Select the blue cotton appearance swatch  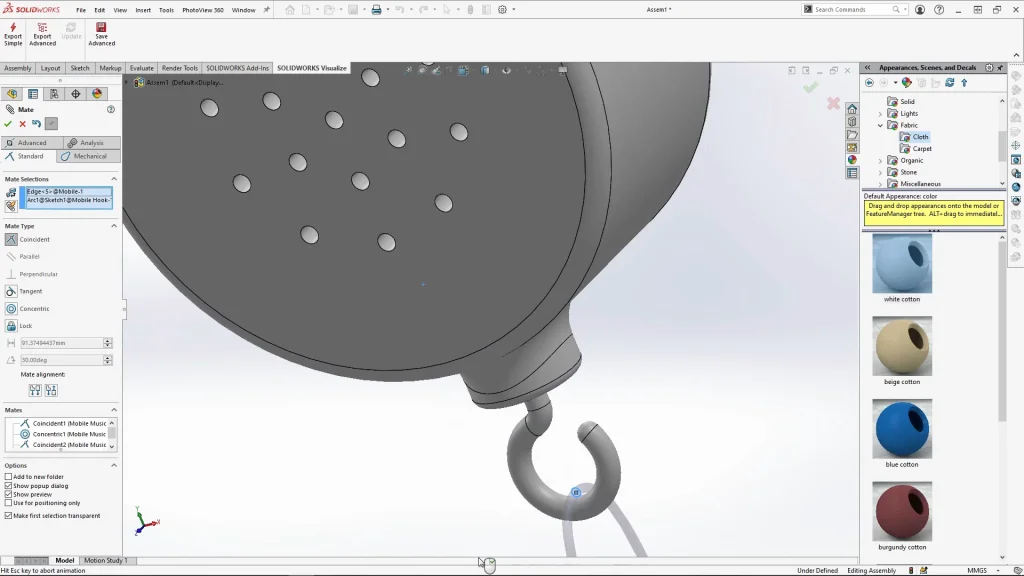tap(902, 429)
